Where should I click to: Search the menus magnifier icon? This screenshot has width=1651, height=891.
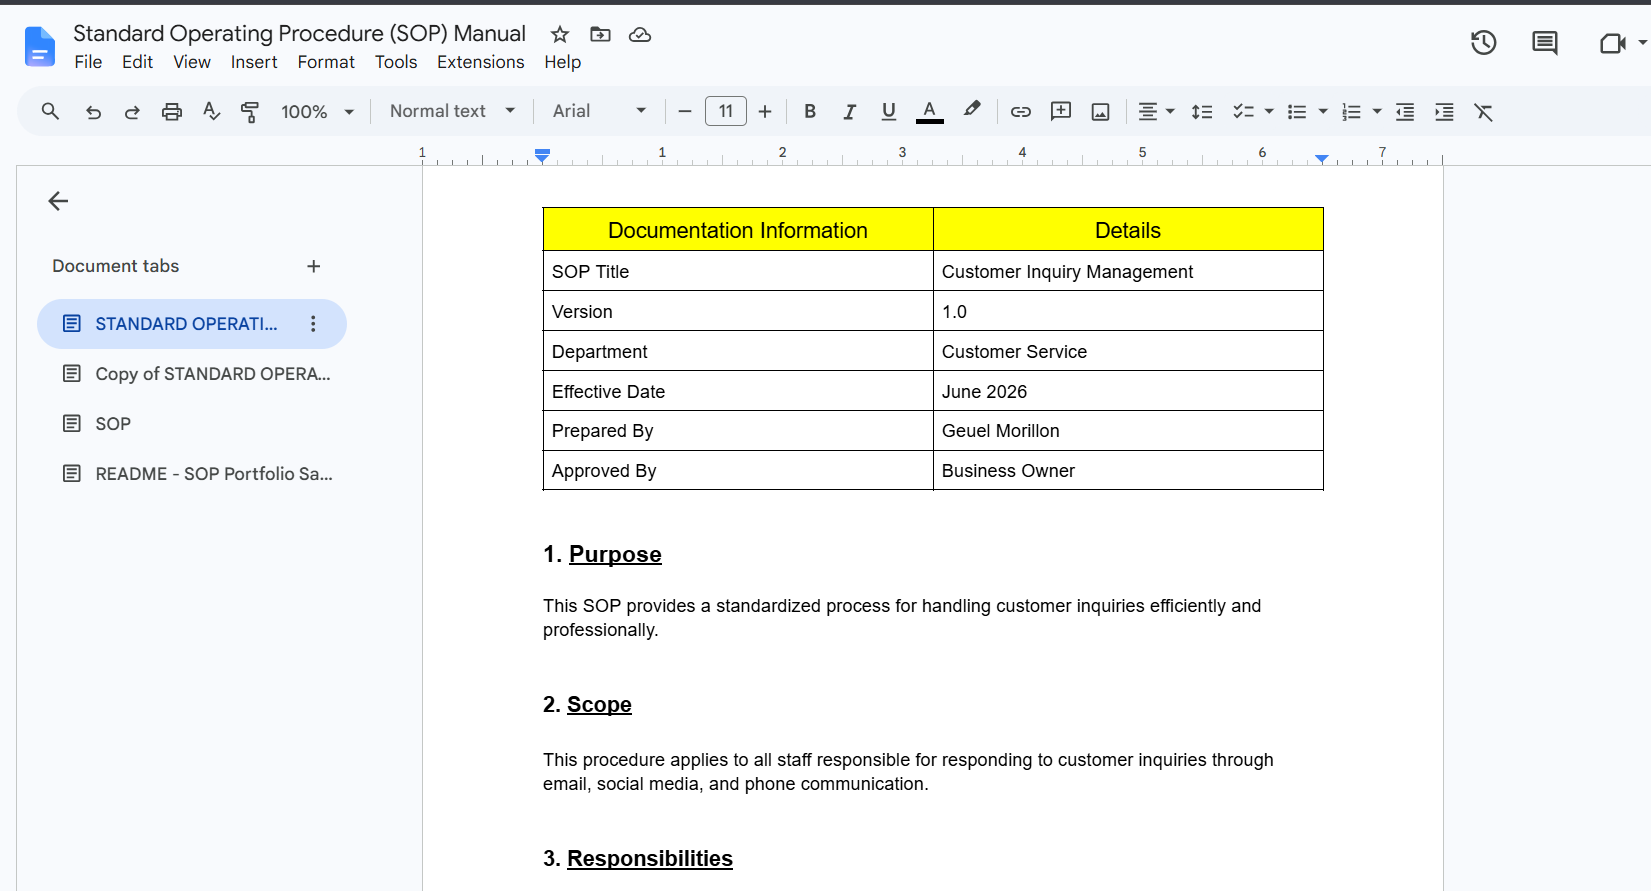[50, 111]
